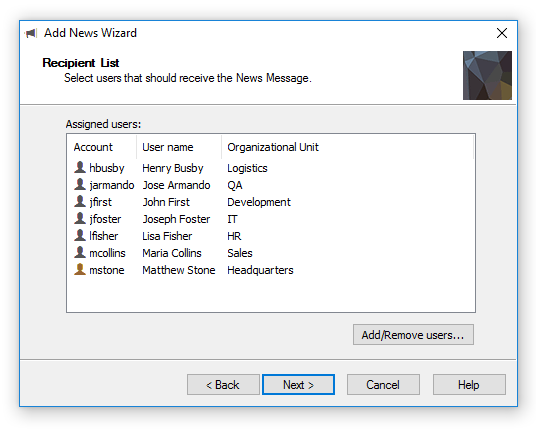The image size is (536, 431).
Task: Click the megaphone icon in title bar
Action: 31,33
